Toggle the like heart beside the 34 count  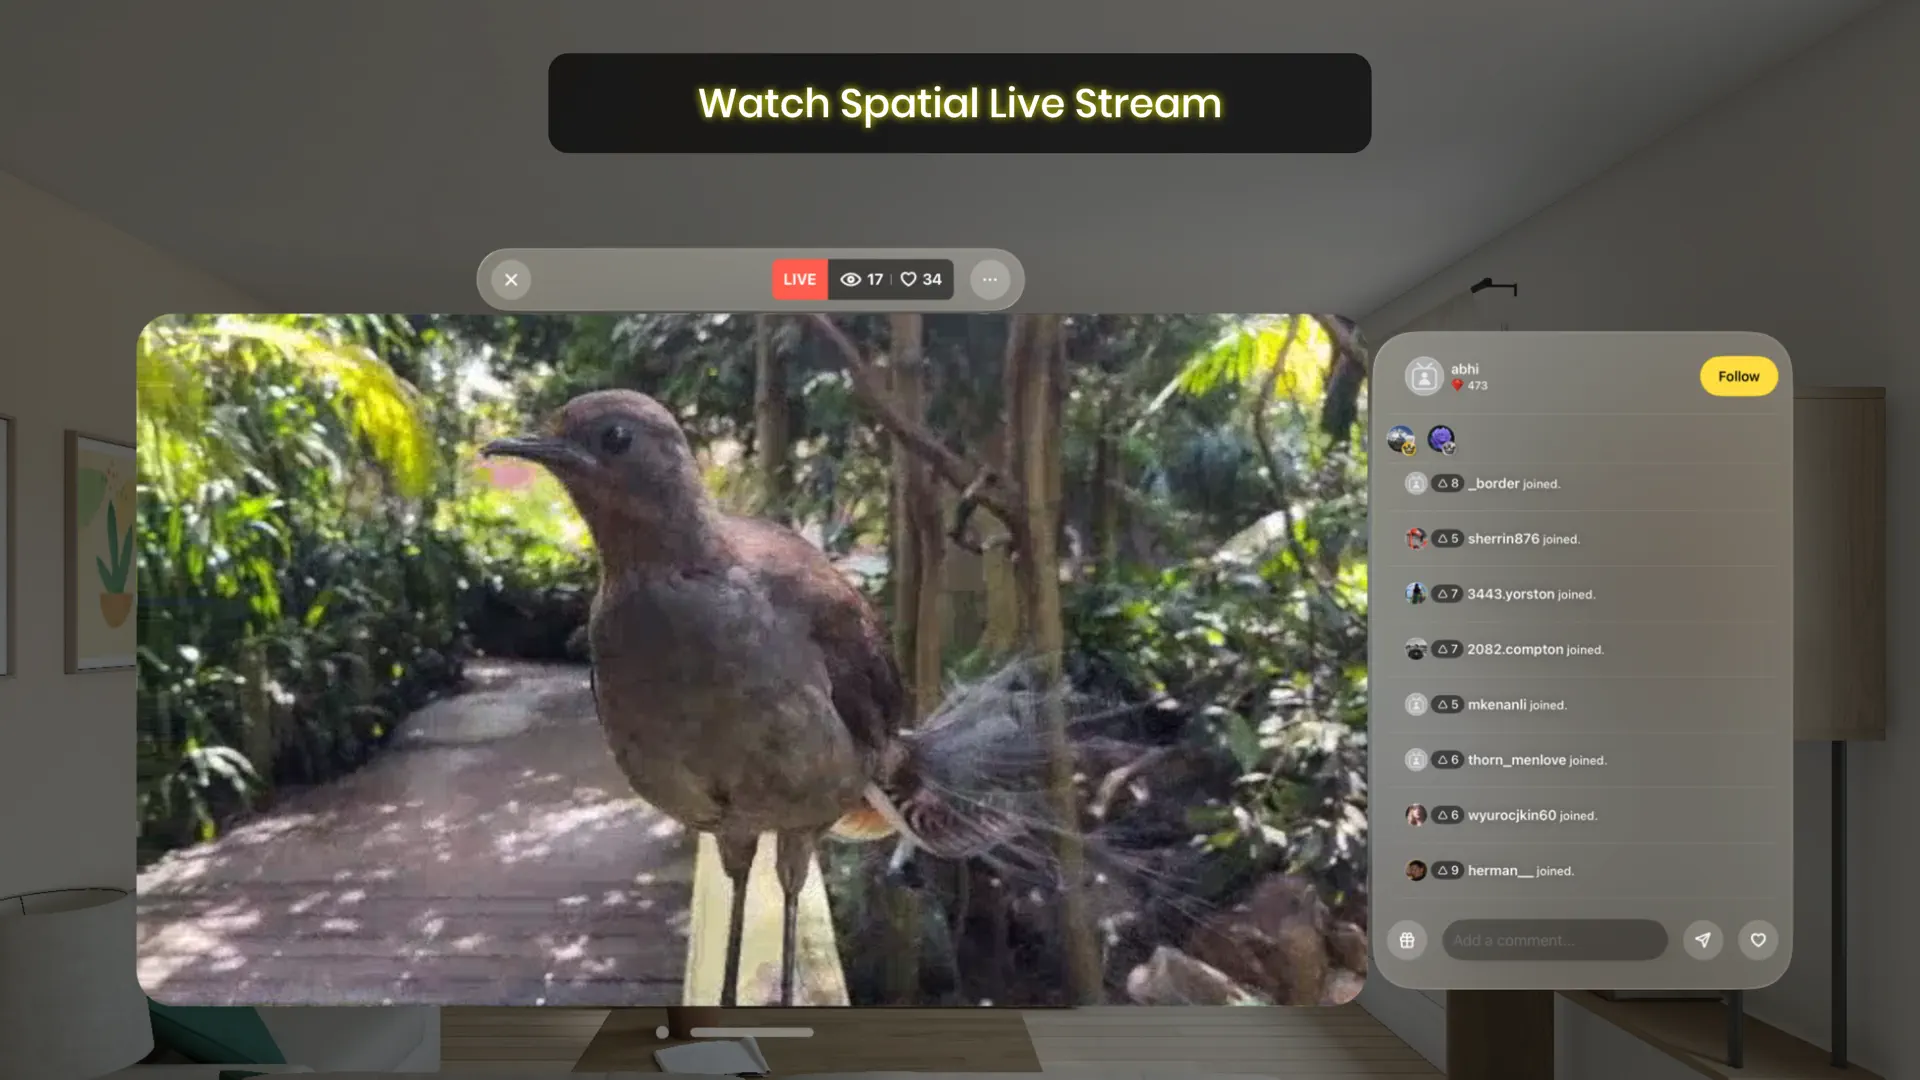pyautogui.click(x=908, y=279)
